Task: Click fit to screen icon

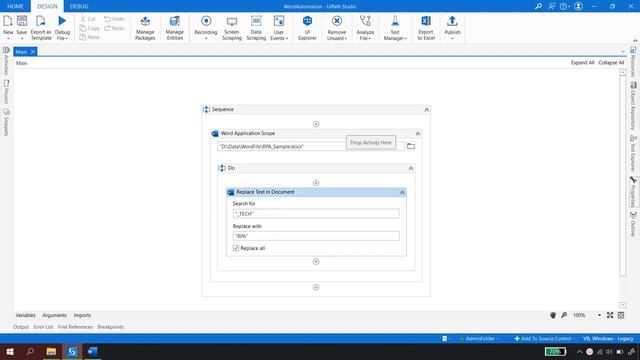Action: 610,315
